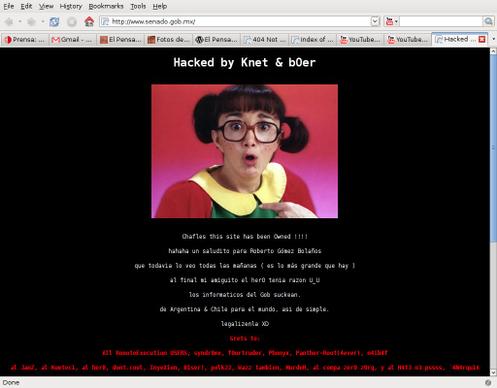Click the status bar icon at right
The image size is (497, 388).
(x=488, y=382)
